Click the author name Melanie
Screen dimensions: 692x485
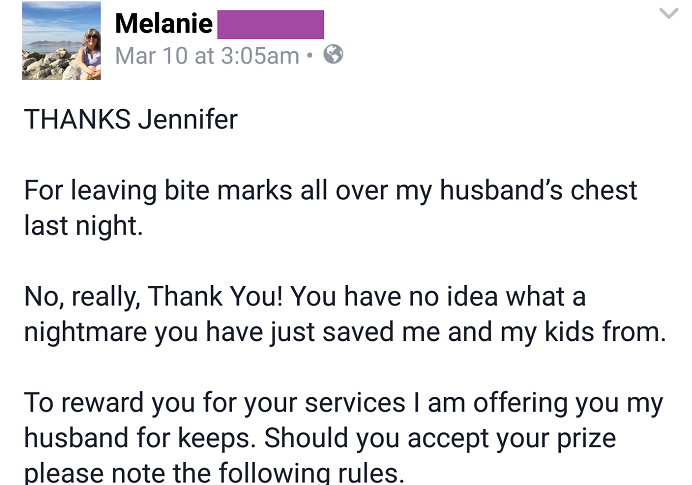(163, 23)
